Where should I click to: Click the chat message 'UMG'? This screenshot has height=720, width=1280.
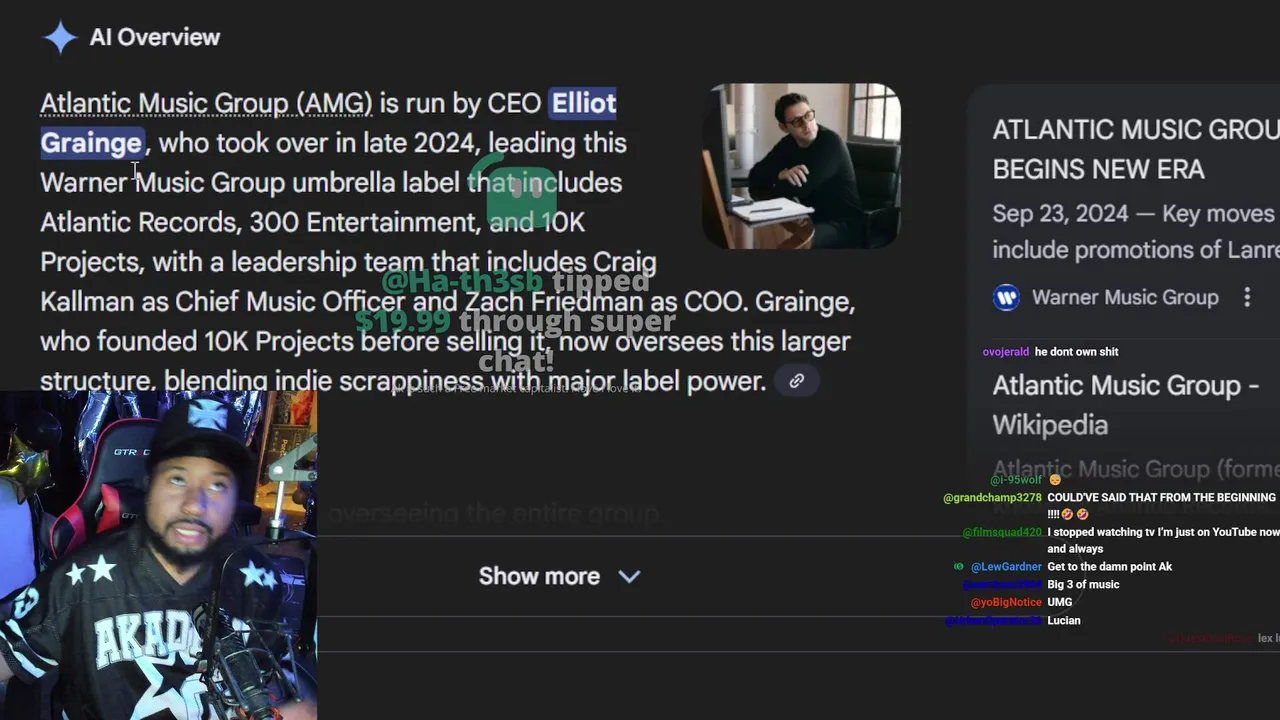click(x=1059, y=602)
